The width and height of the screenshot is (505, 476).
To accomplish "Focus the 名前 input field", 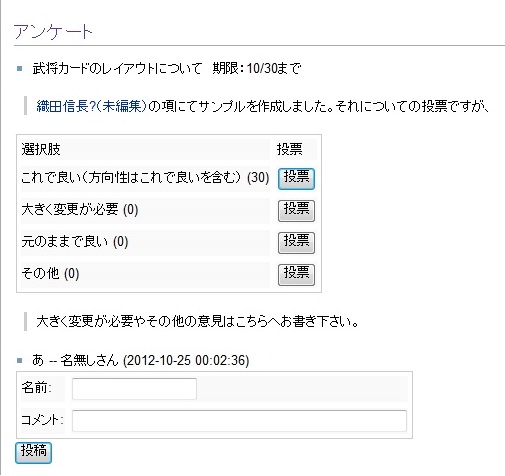I will click(134, 389).
